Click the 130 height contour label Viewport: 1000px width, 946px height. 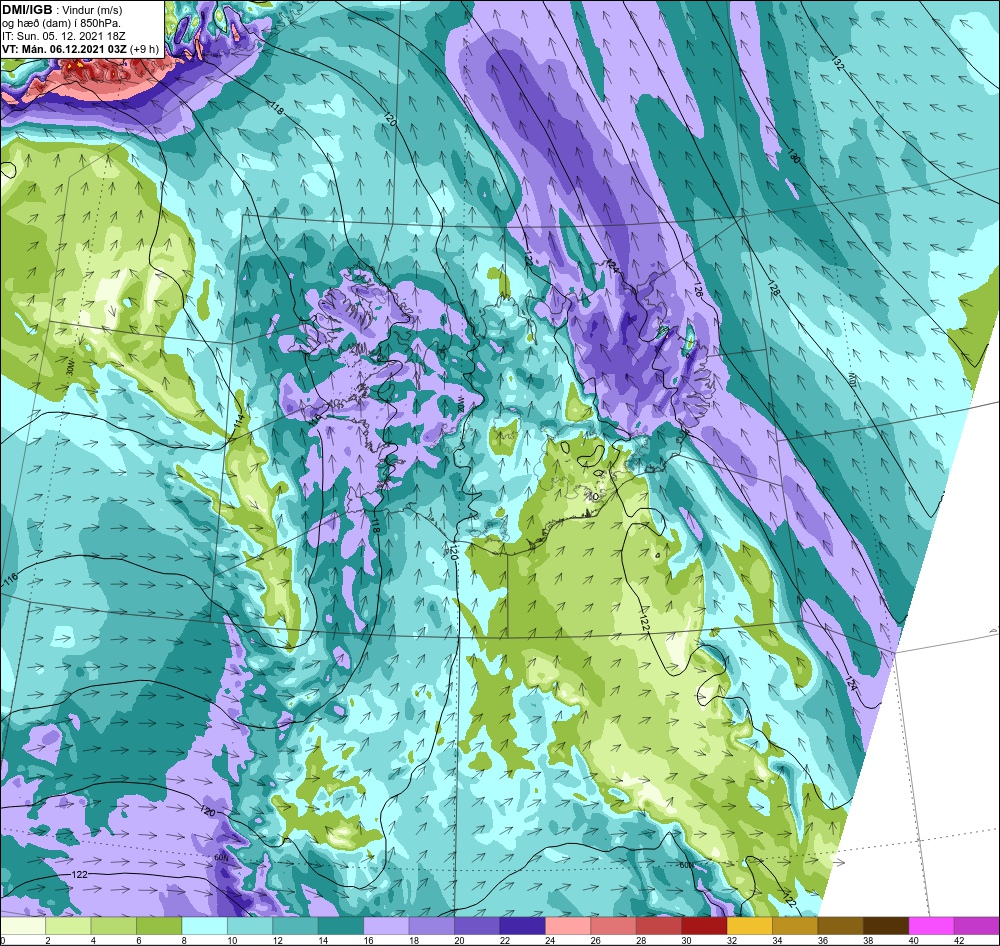coord(792,156)
